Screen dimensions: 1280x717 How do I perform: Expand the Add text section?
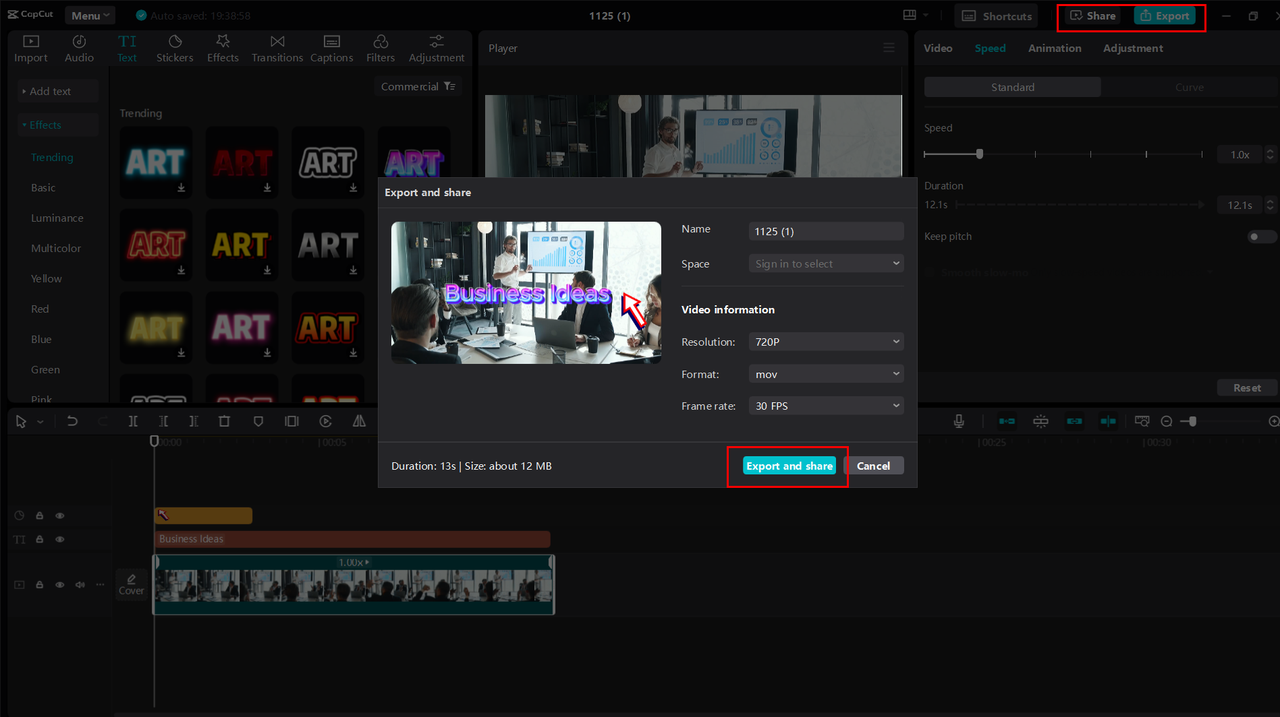click(x=58, y=91)
